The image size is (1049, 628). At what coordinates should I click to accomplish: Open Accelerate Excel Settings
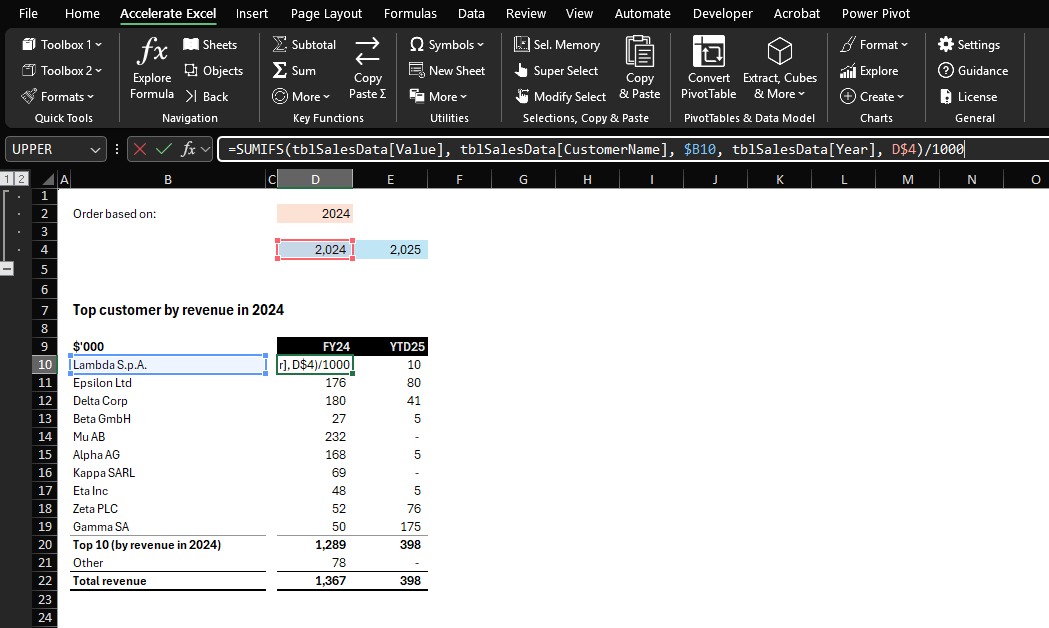969,44
